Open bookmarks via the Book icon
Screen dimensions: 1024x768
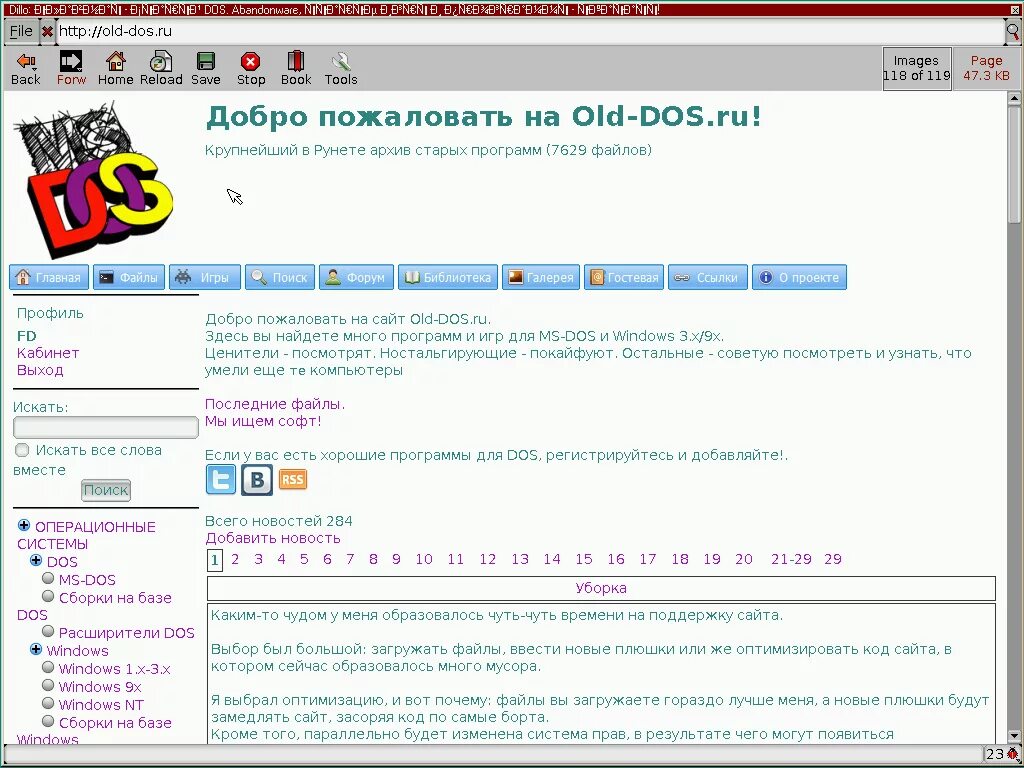point(296,68)
